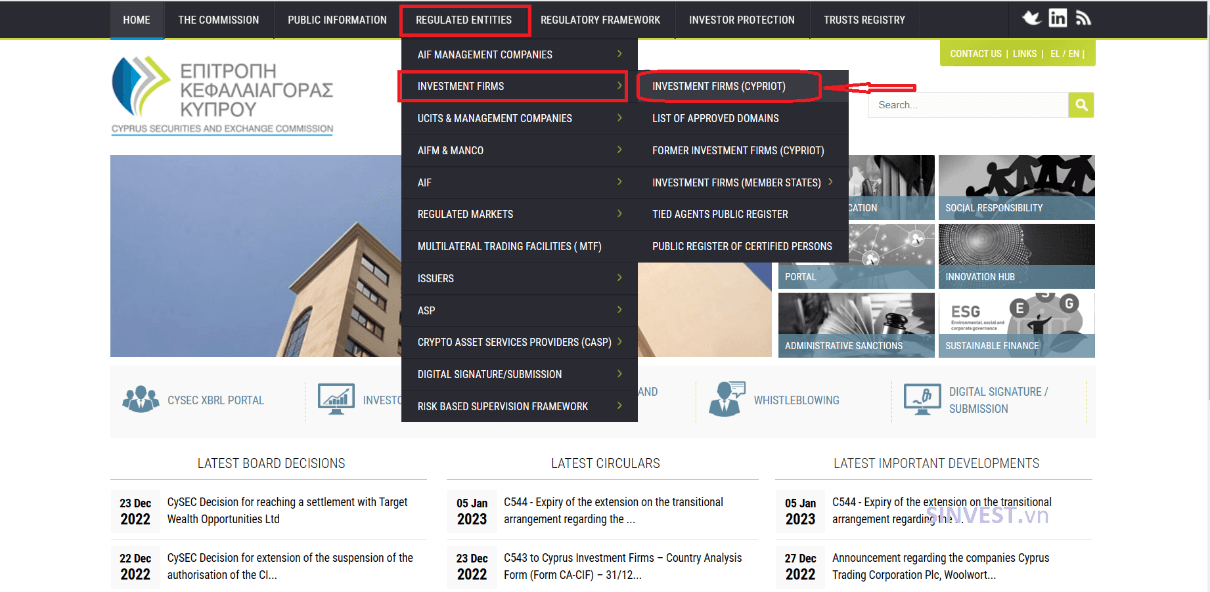Open the Twitter social icon

click(x=1031, y=18)
